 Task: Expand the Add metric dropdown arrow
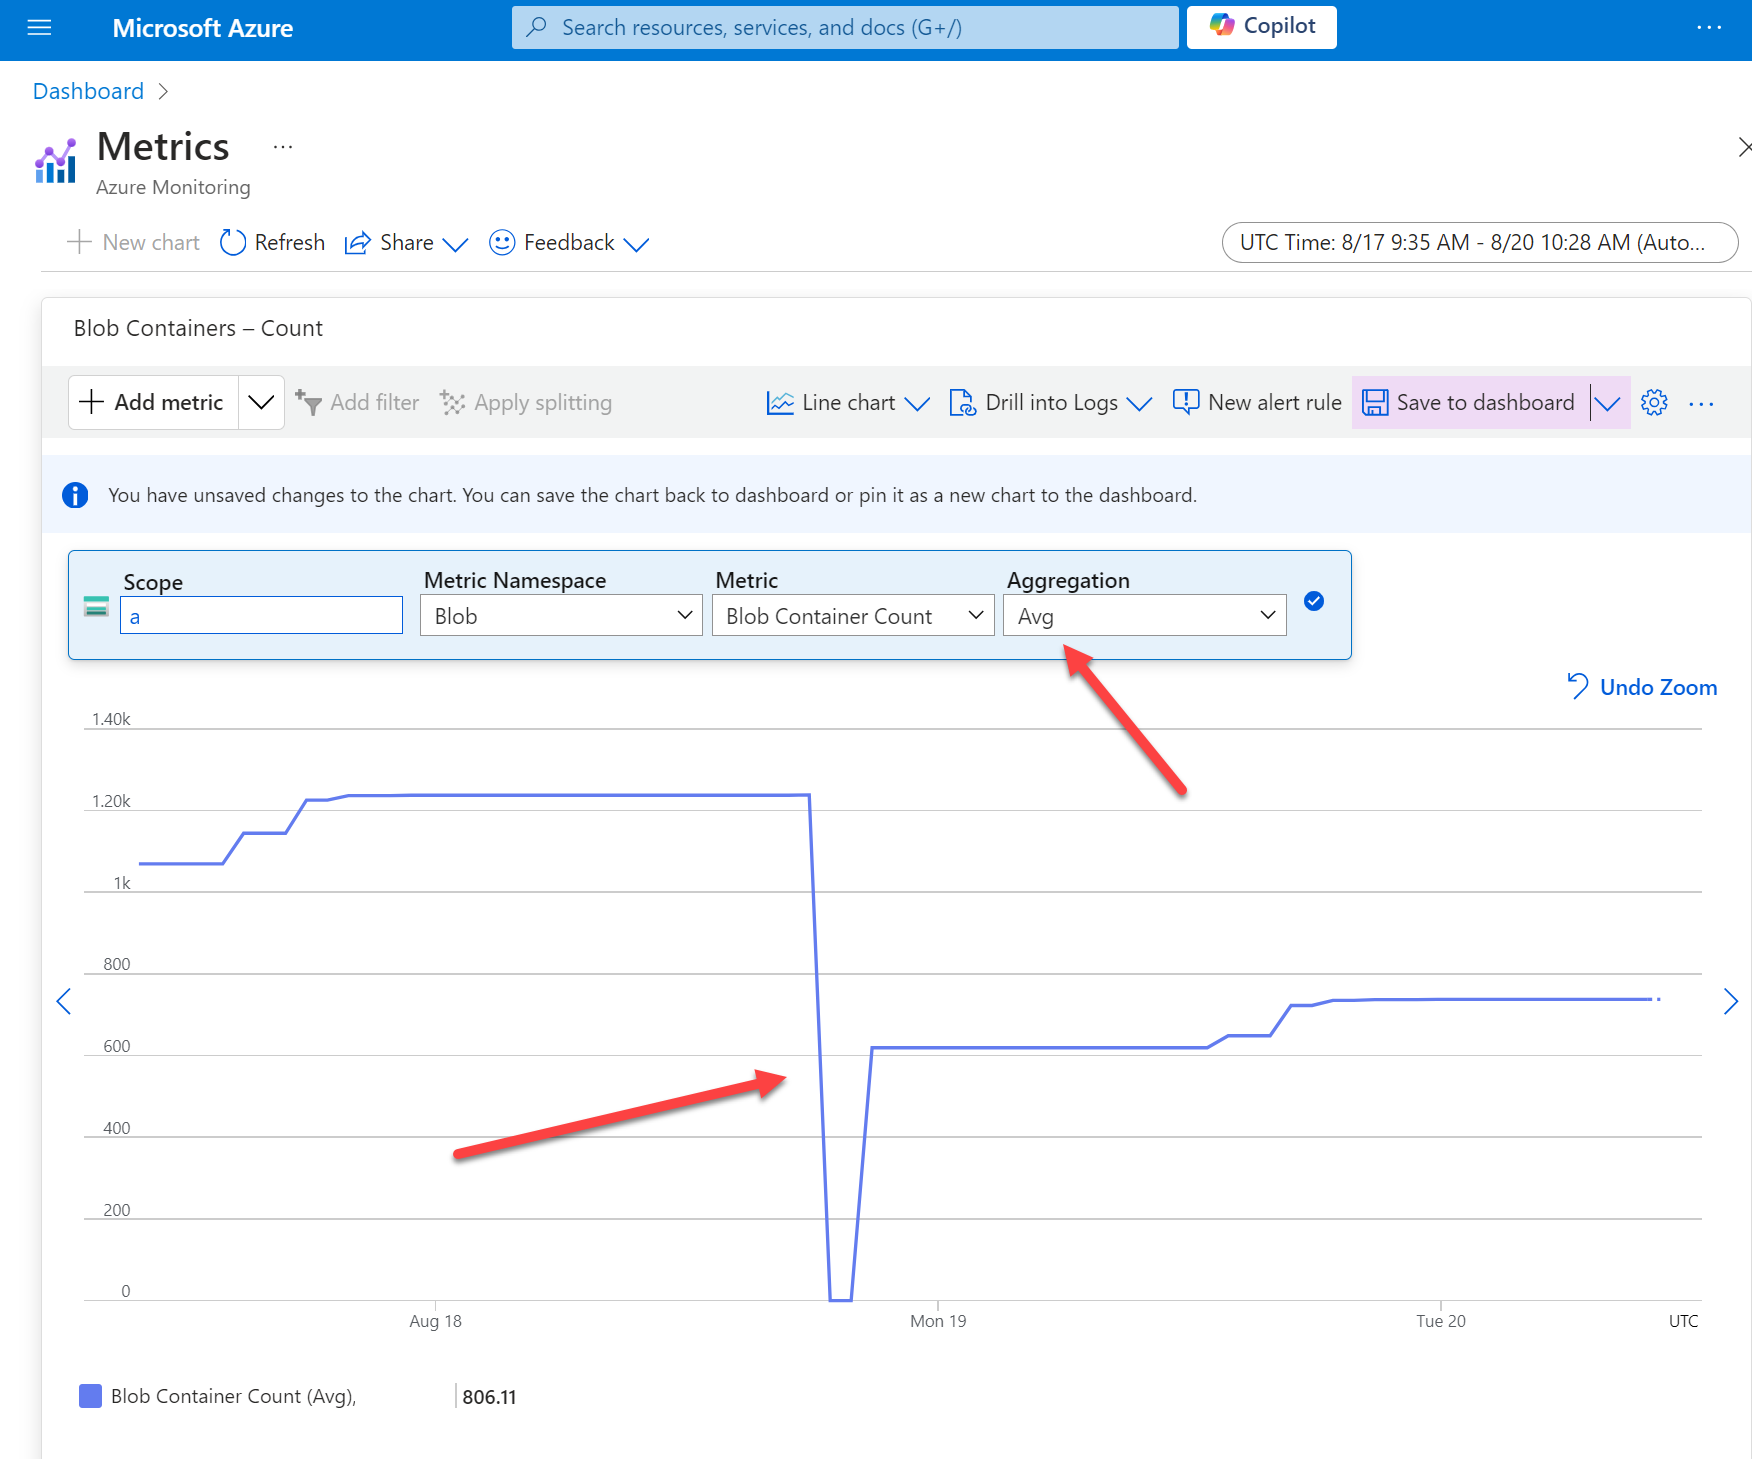(x=261, y=402)
